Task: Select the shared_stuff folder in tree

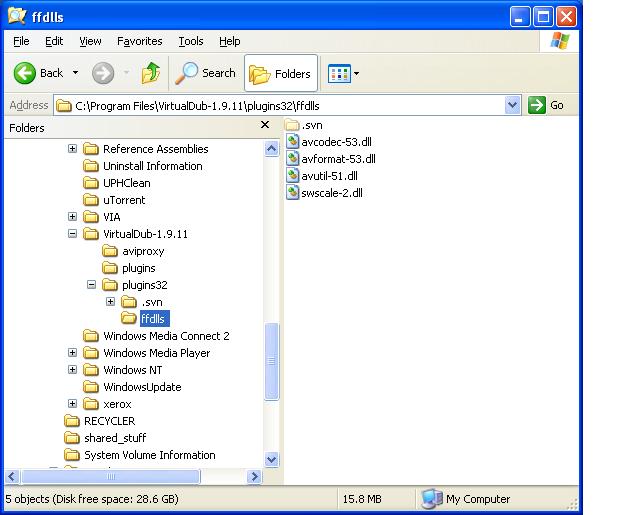Action: (x=115, y=438)
